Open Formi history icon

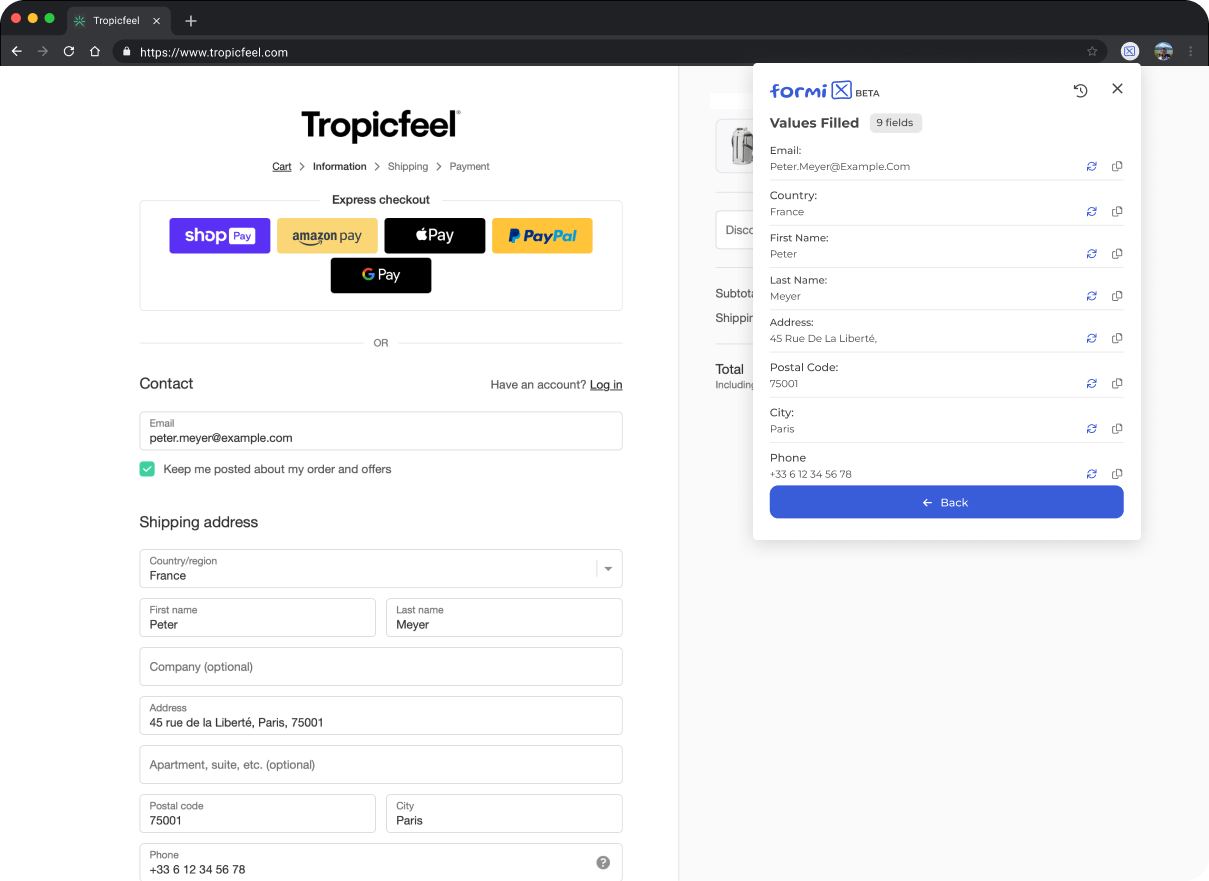point(1080,90)
